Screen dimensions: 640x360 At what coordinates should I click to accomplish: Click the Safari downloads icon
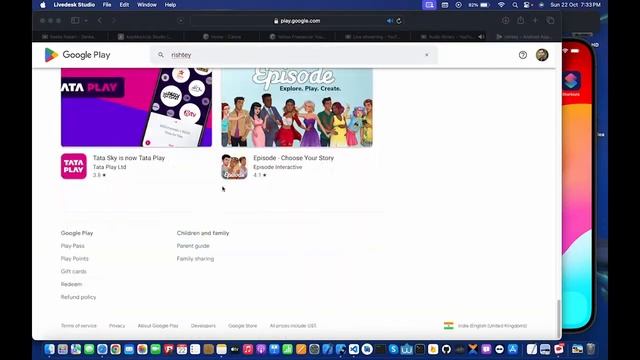click(x=505, y=20)
